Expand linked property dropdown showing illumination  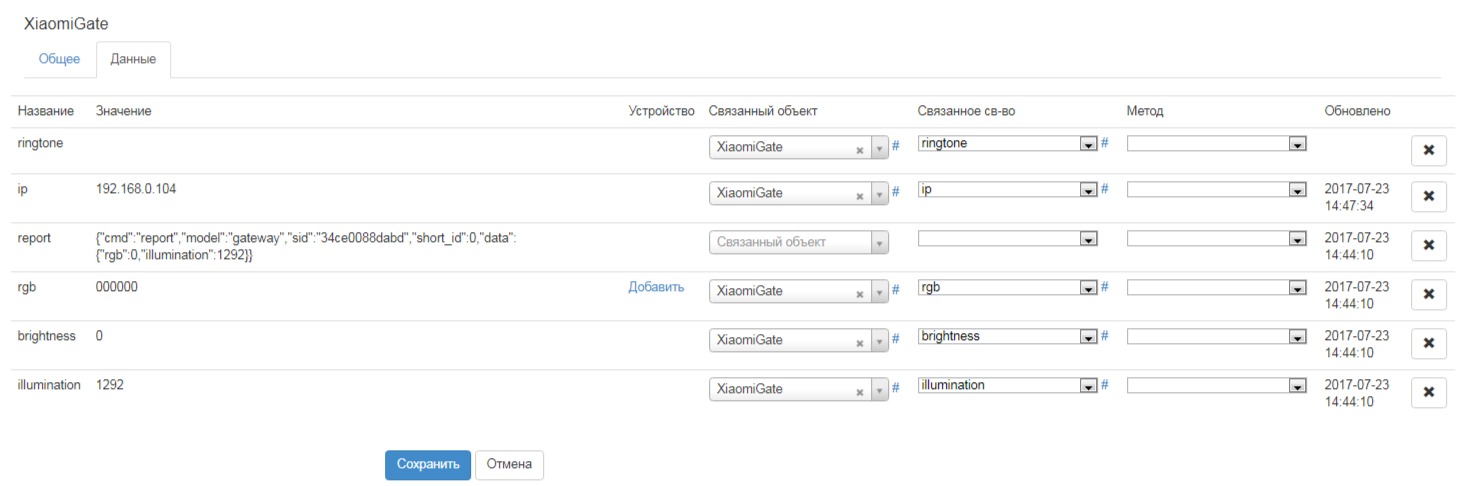click(x=1008, y=386)
